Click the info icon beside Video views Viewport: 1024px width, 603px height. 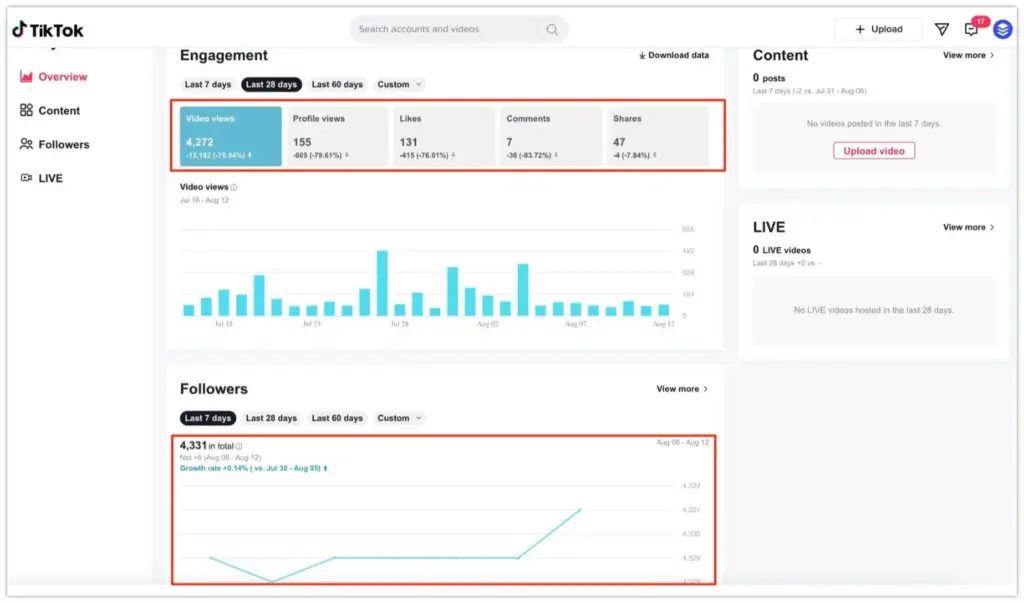tap(234, 187)
